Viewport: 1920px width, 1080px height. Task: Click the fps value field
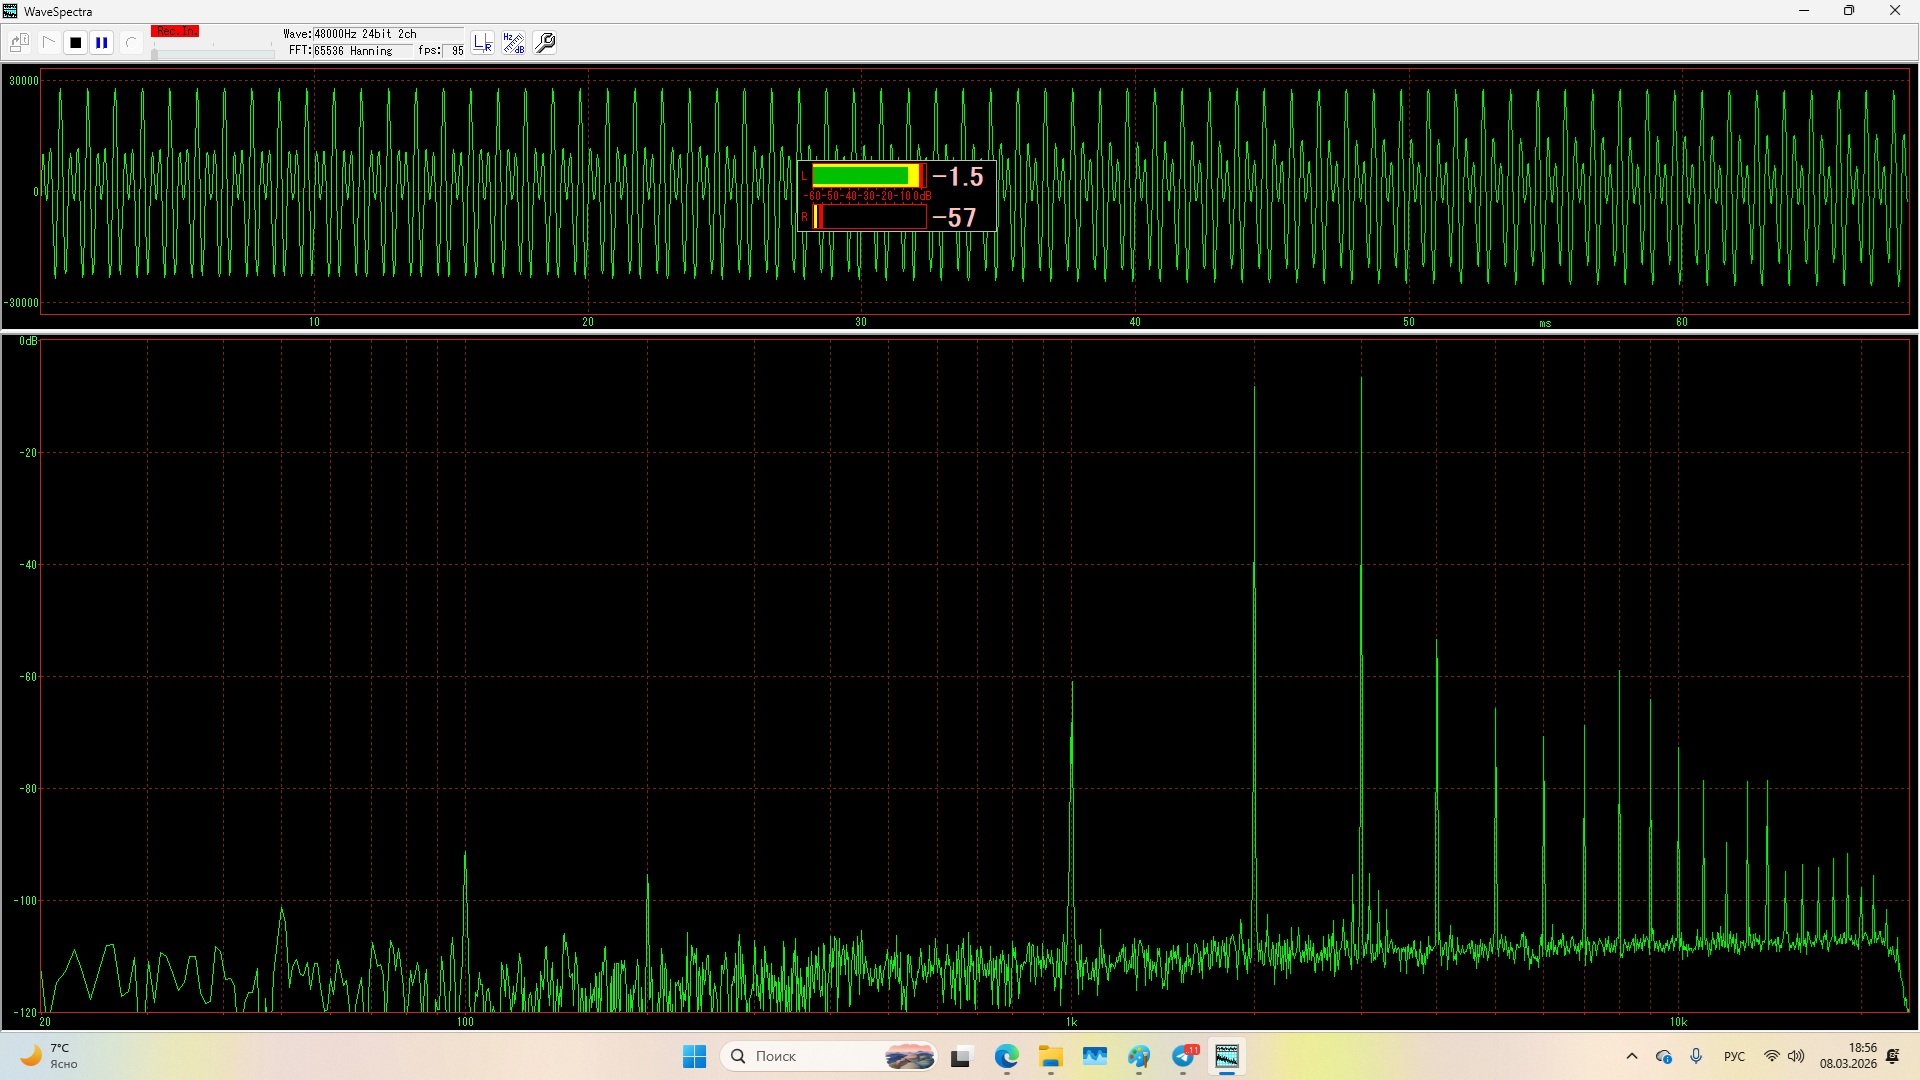coord(456,51)
